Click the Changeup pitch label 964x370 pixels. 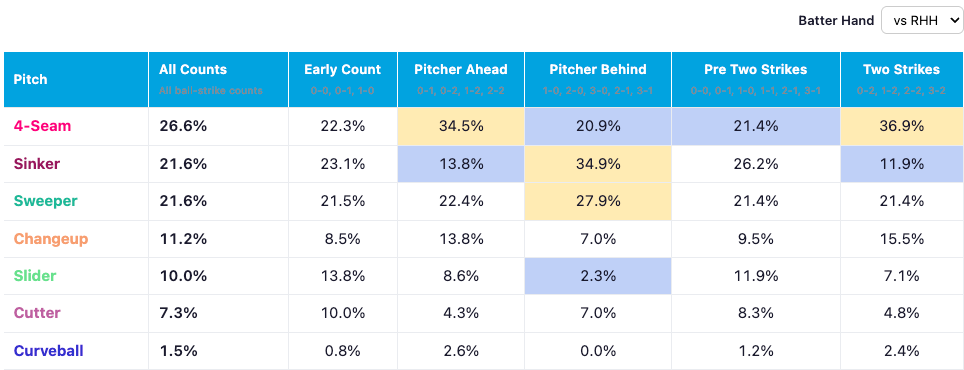point(51,239)
